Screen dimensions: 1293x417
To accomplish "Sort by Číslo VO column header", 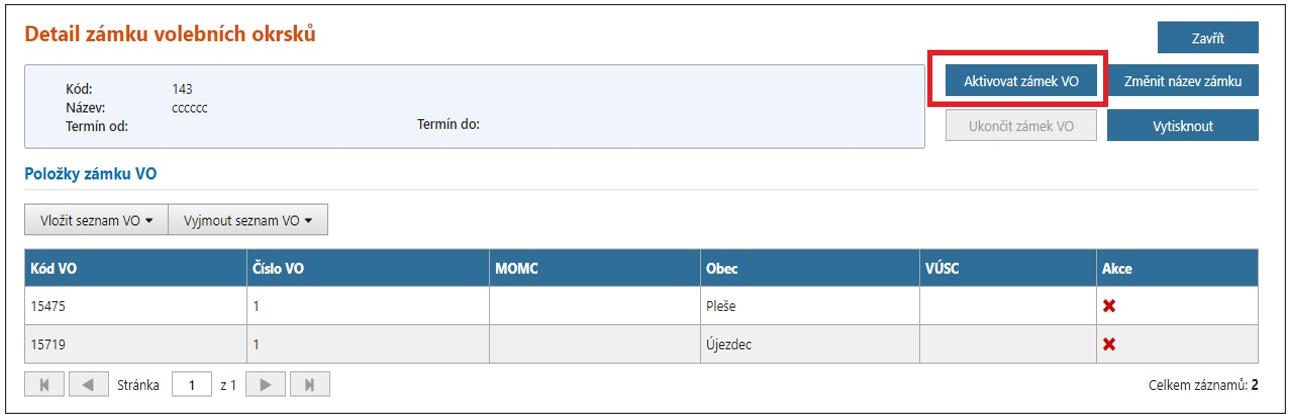I will [x=279, y=269].
